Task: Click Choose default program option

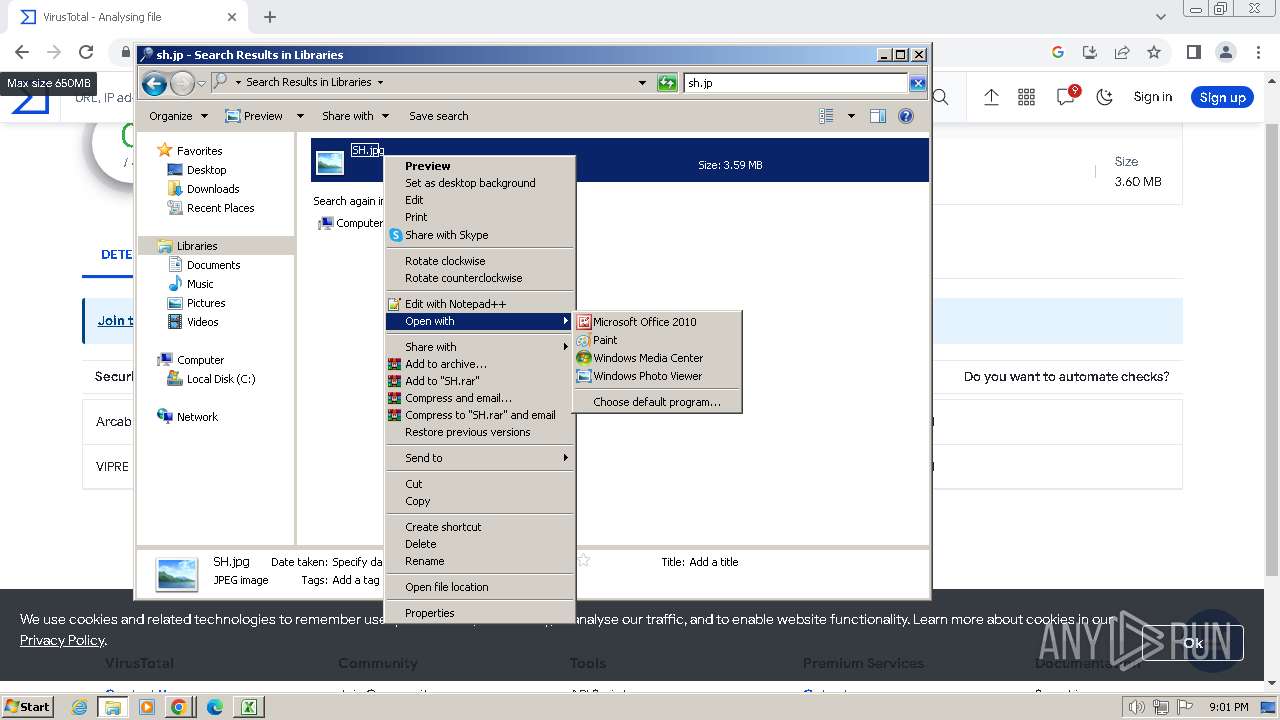Action: pos(657,402)
